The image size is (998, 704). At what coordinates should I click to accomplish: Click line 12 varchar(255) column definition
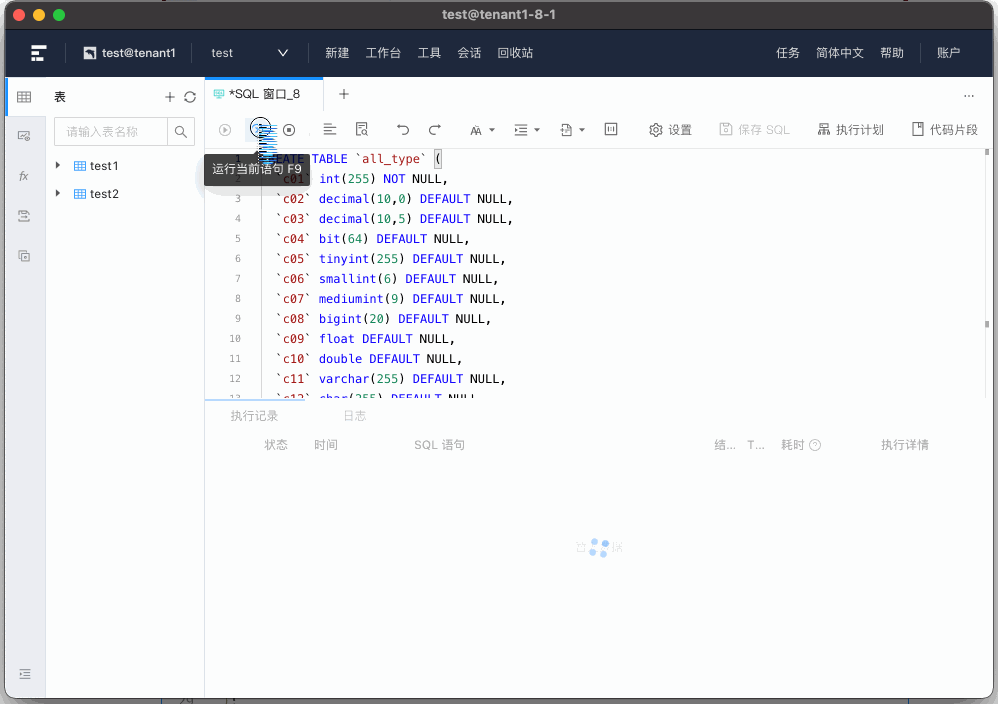[x=390, y=379]
